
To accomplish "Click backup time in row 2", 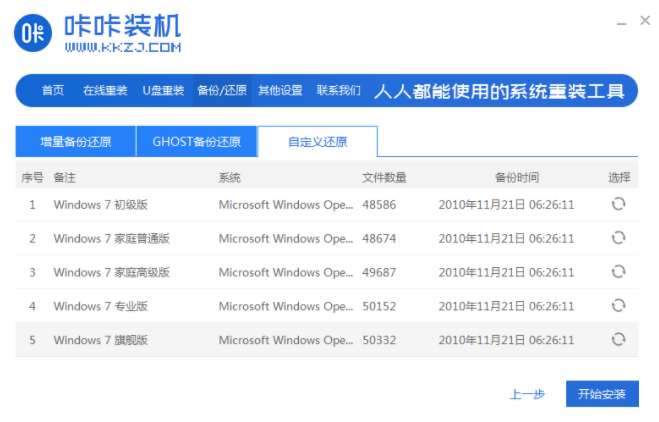I will [x=506, y=238].
